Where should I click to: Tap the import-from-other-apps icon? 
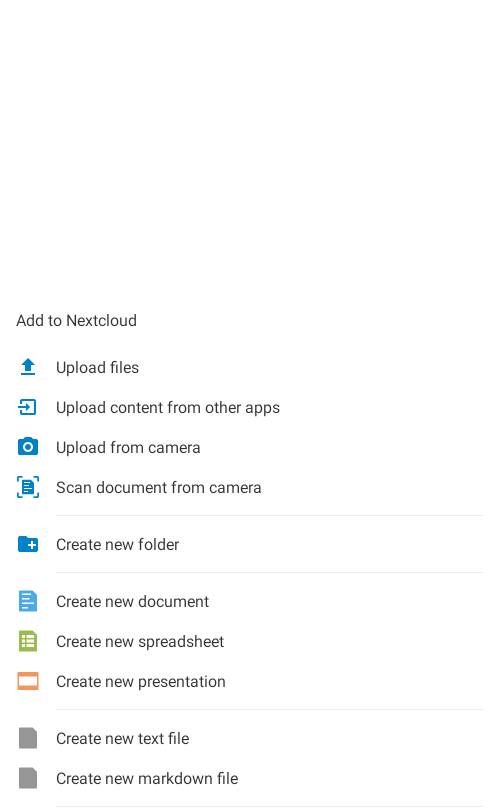(x=27, y=407)
